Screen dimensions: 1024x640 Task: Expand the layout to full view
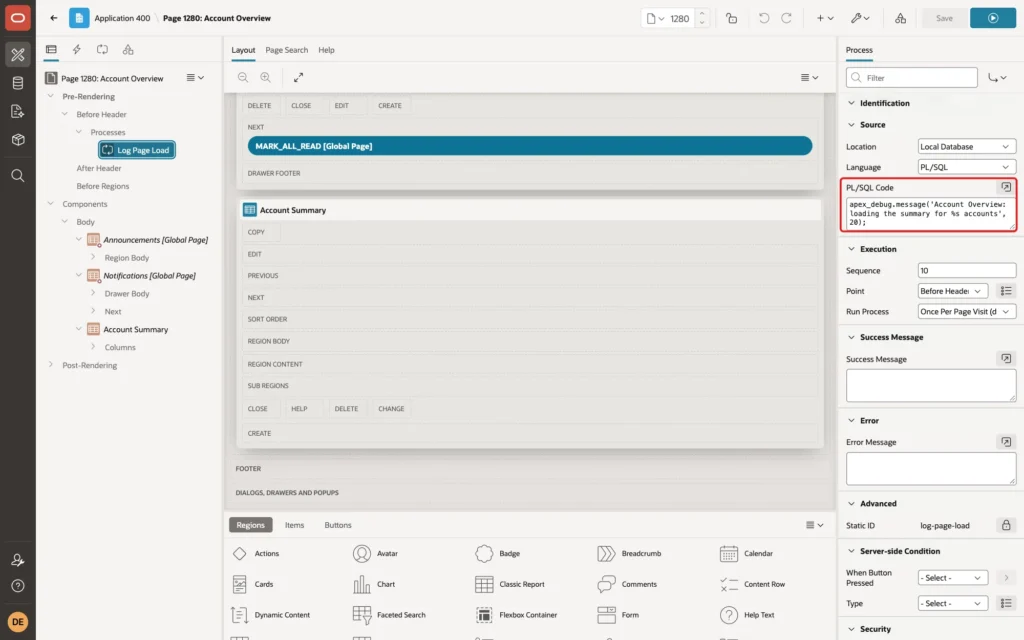pos(298,77)
